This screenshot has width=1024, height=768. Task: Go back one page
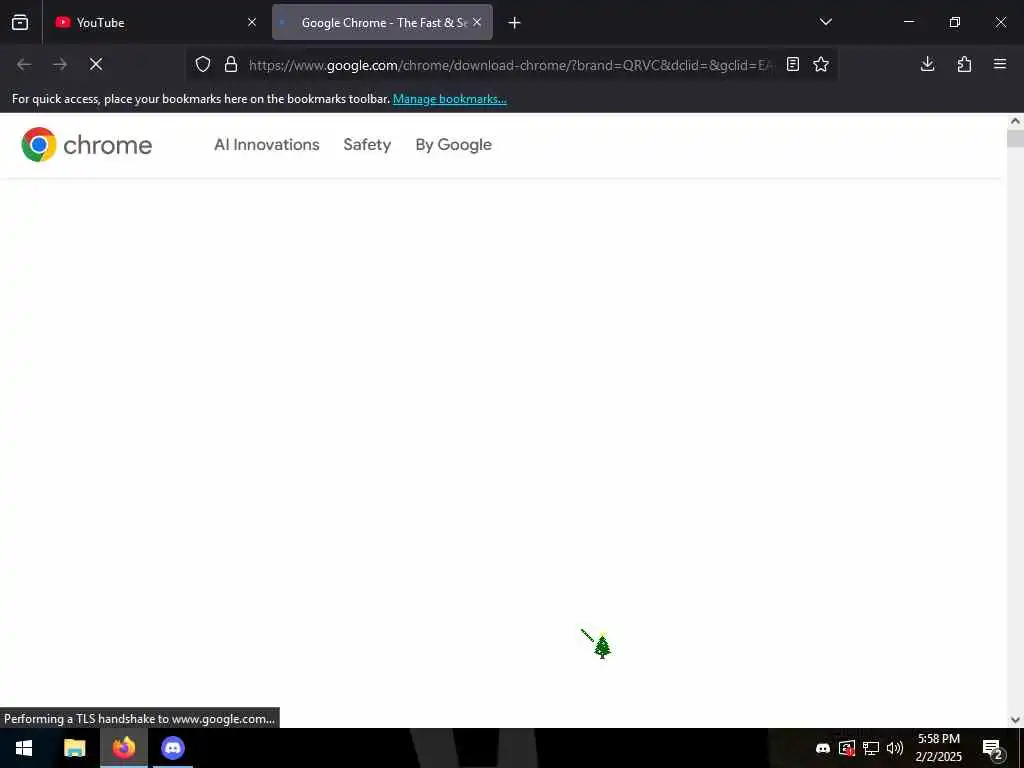coord(24,64)
